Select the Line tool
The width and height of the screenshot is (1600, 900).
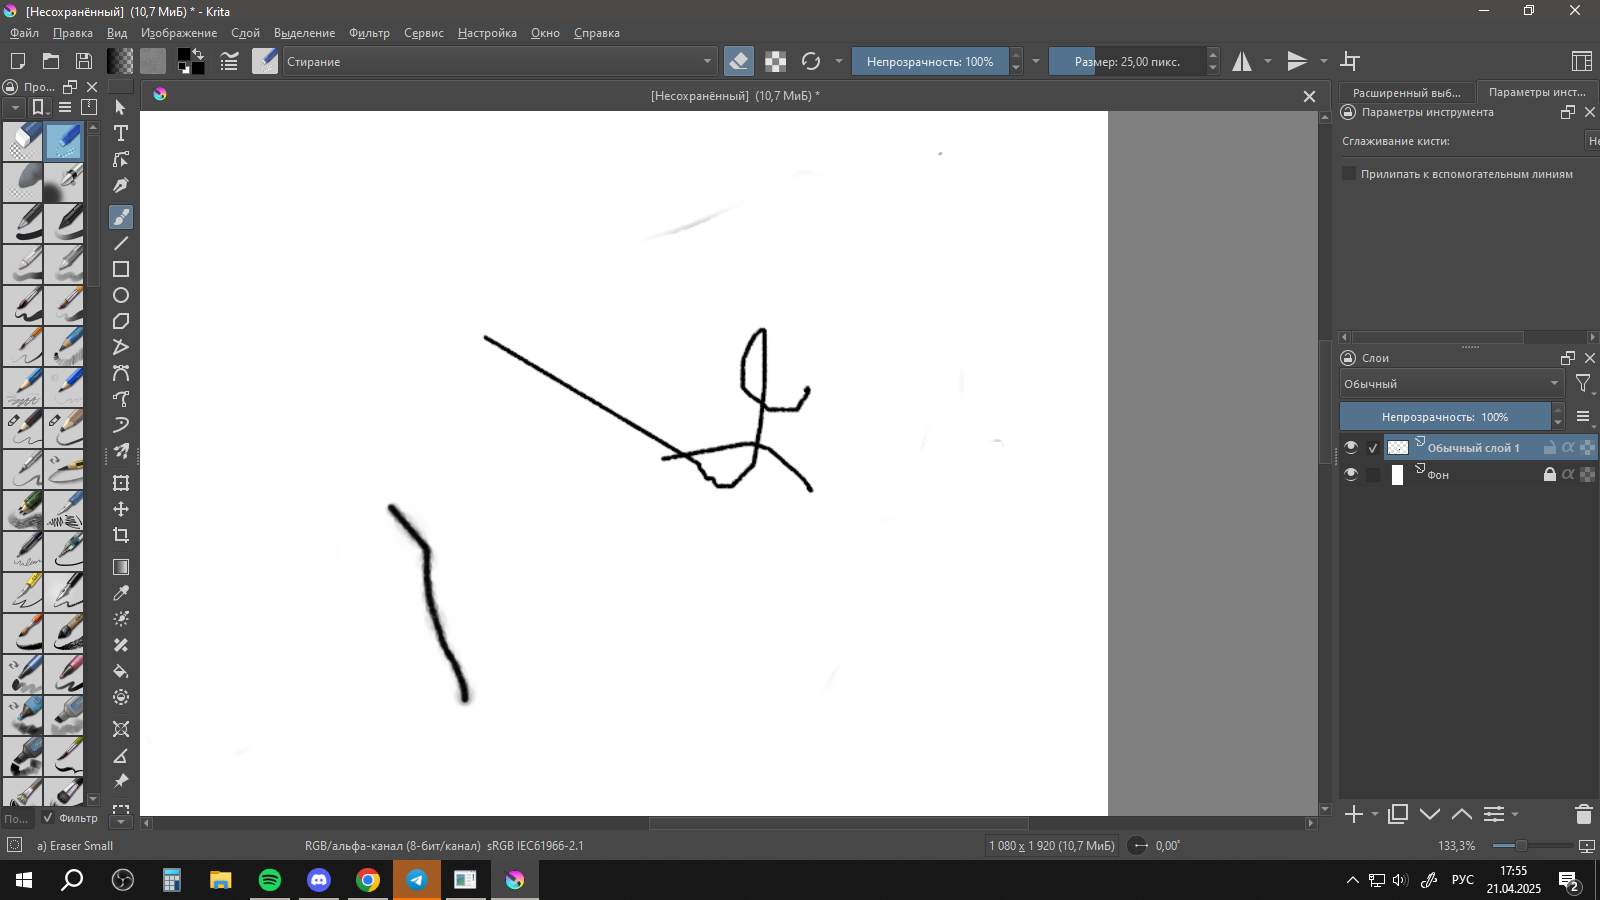point(121,243)
